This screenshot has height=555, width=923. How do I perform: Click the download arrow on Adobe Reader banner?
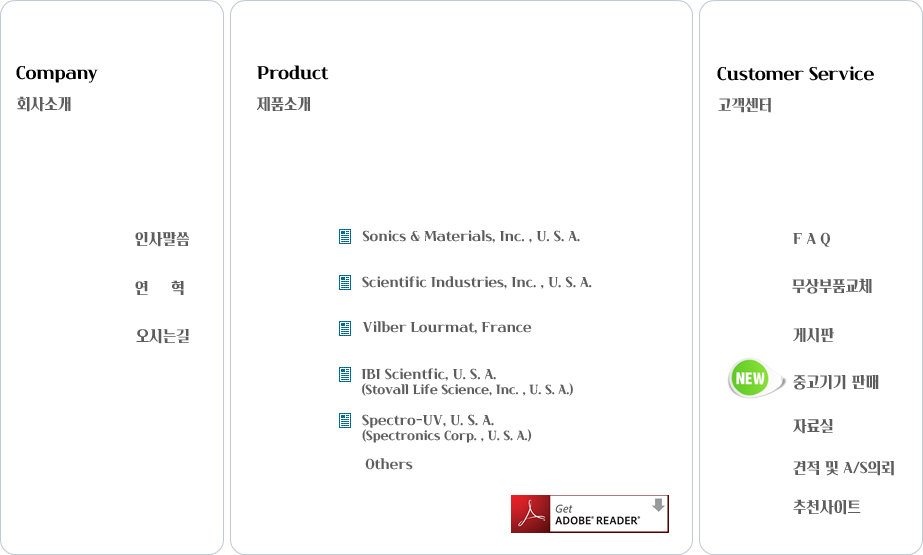coord(658,505)
